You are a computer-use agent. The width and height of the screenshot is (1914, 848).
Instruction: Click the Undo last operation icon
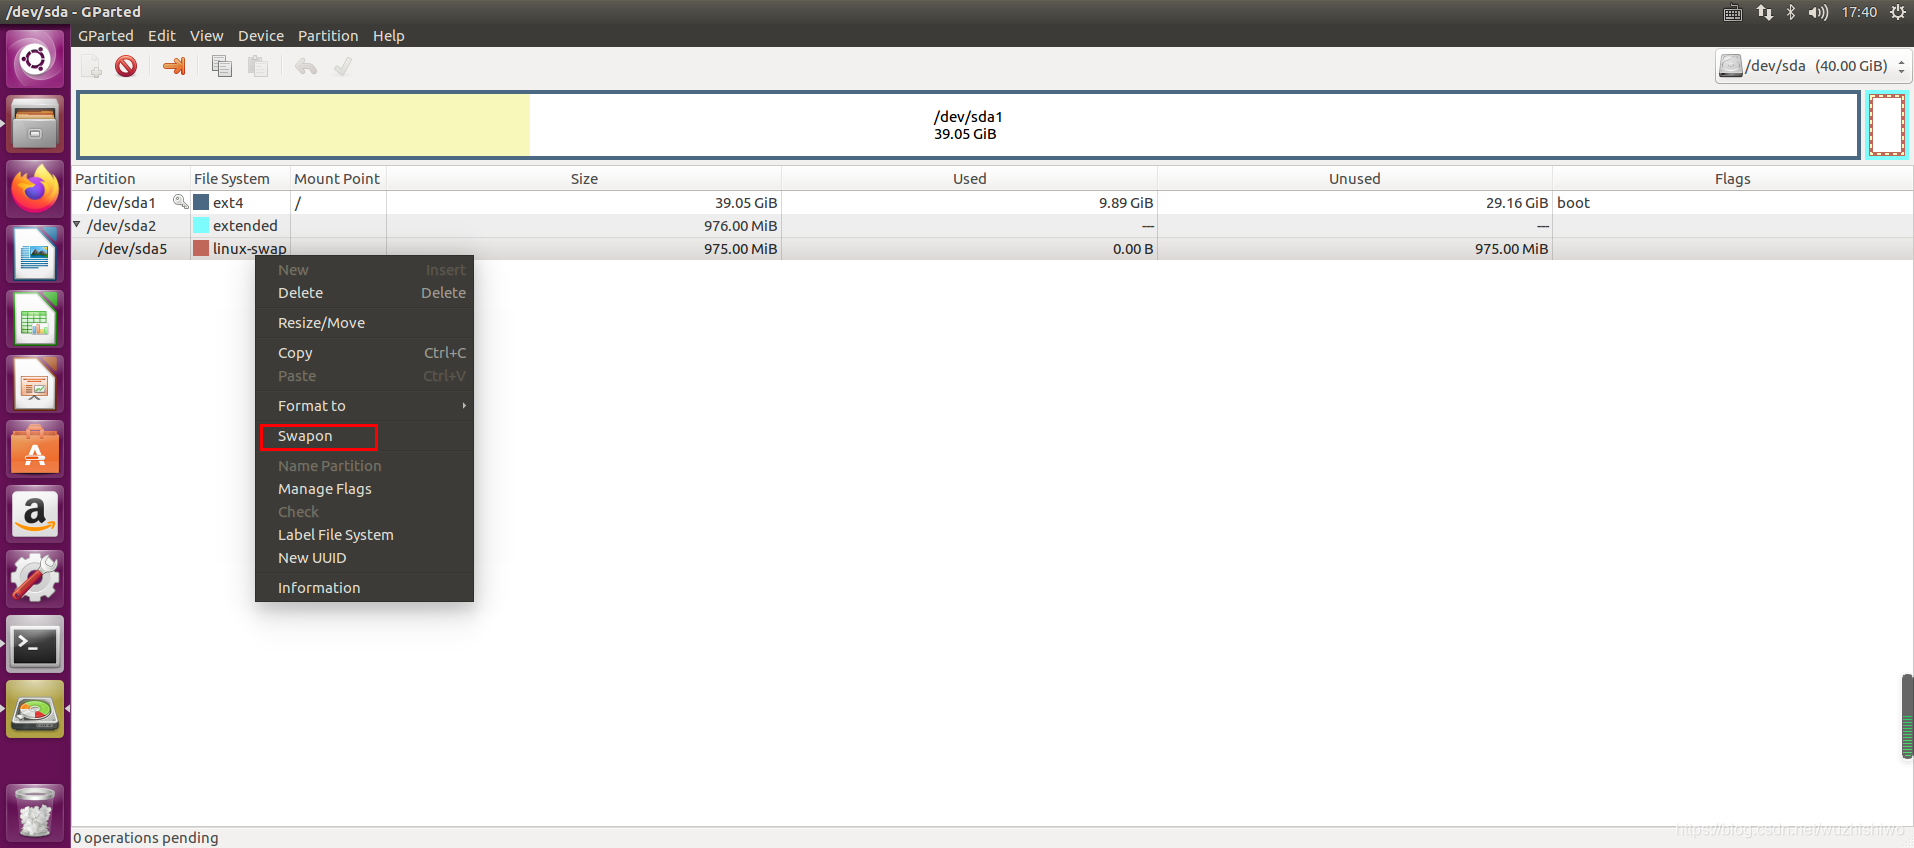coord(306,66)
